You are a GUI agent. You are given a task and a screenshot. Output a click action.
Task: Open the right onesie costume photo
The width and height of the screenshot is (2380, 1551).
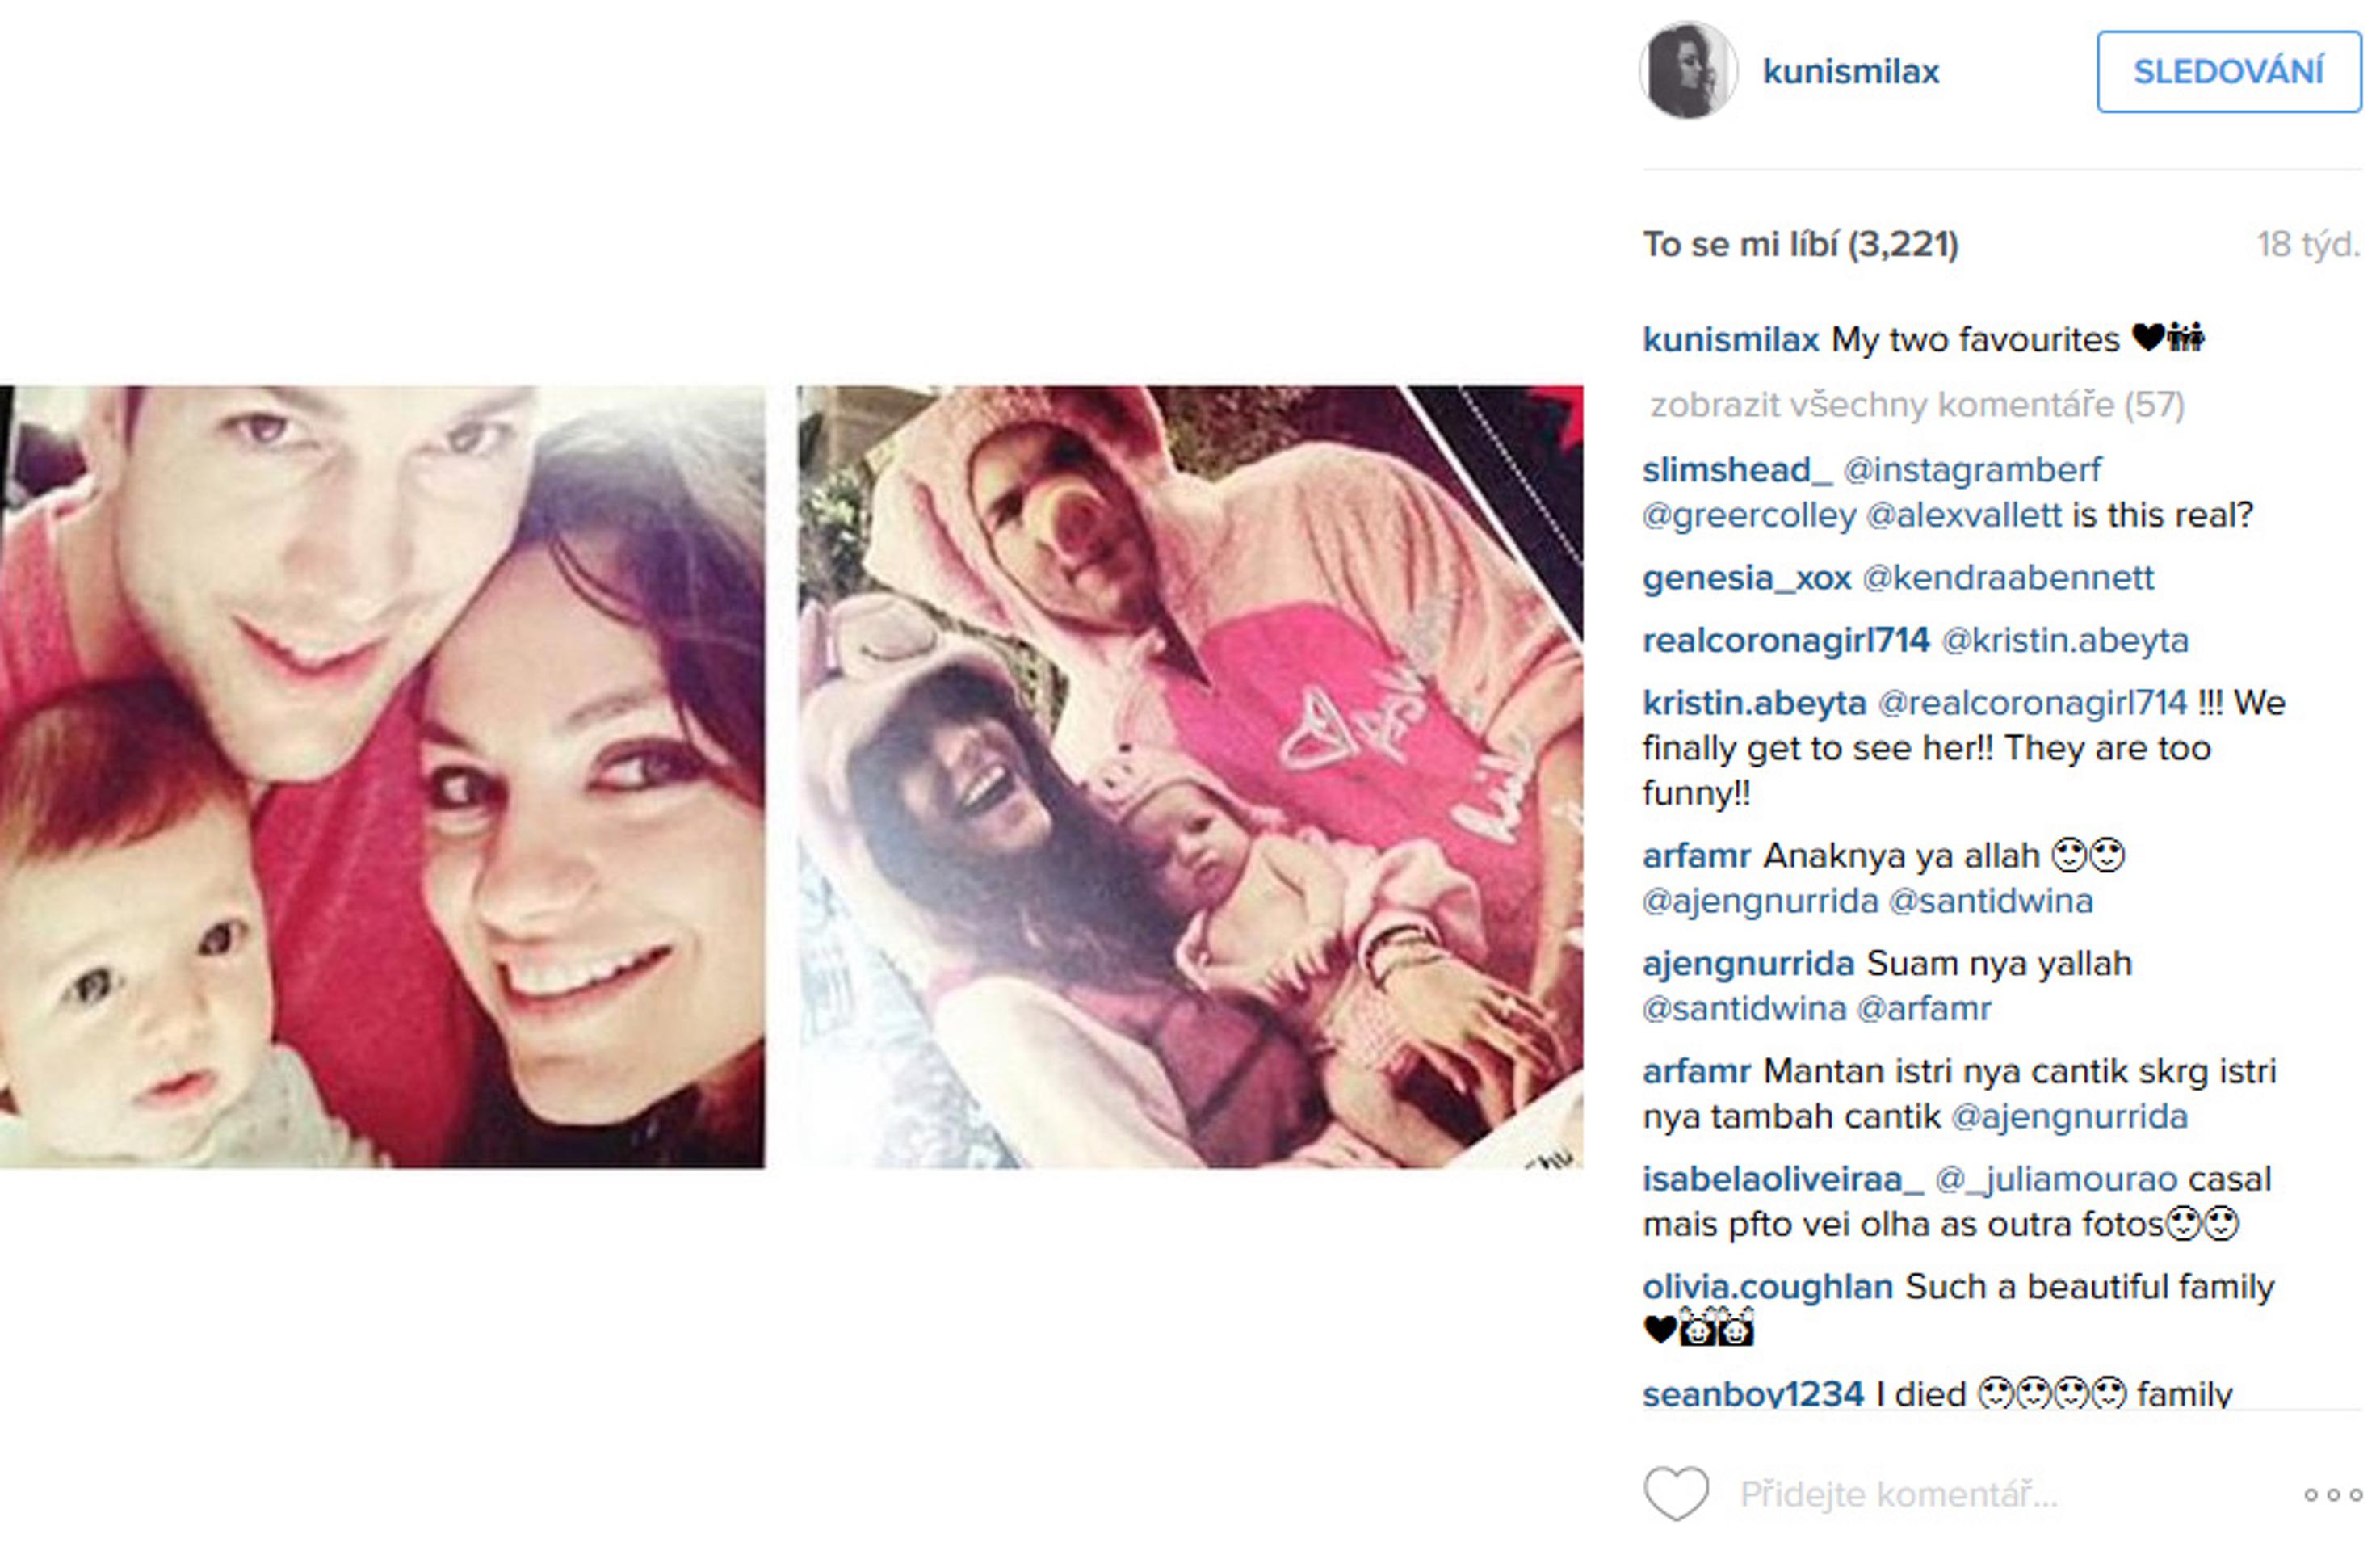1190,777
